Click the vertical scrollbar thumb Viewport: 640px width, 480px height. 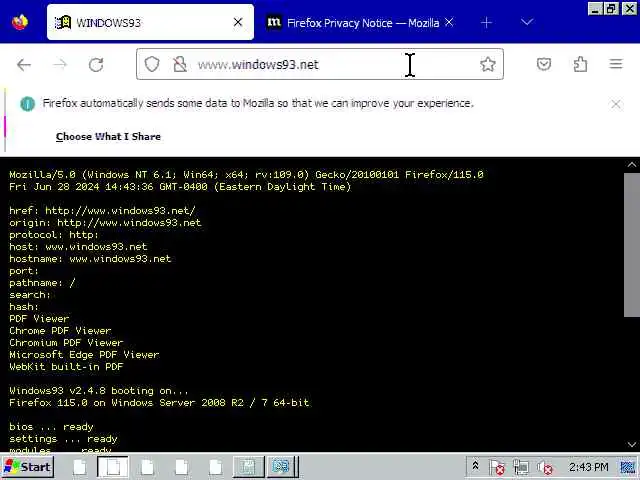coord(632,245)
